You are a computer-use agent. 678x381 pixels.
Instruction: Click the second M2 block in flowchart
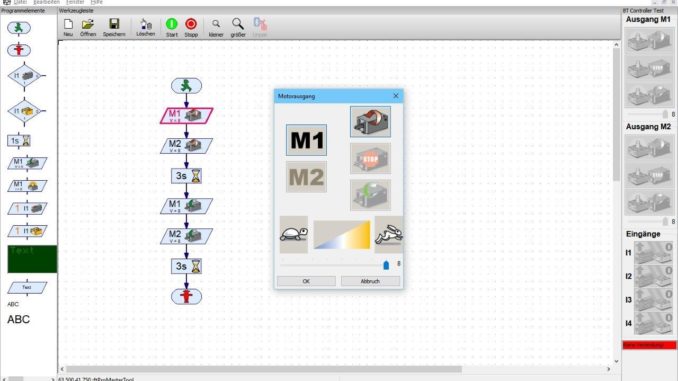coord(186,236)
